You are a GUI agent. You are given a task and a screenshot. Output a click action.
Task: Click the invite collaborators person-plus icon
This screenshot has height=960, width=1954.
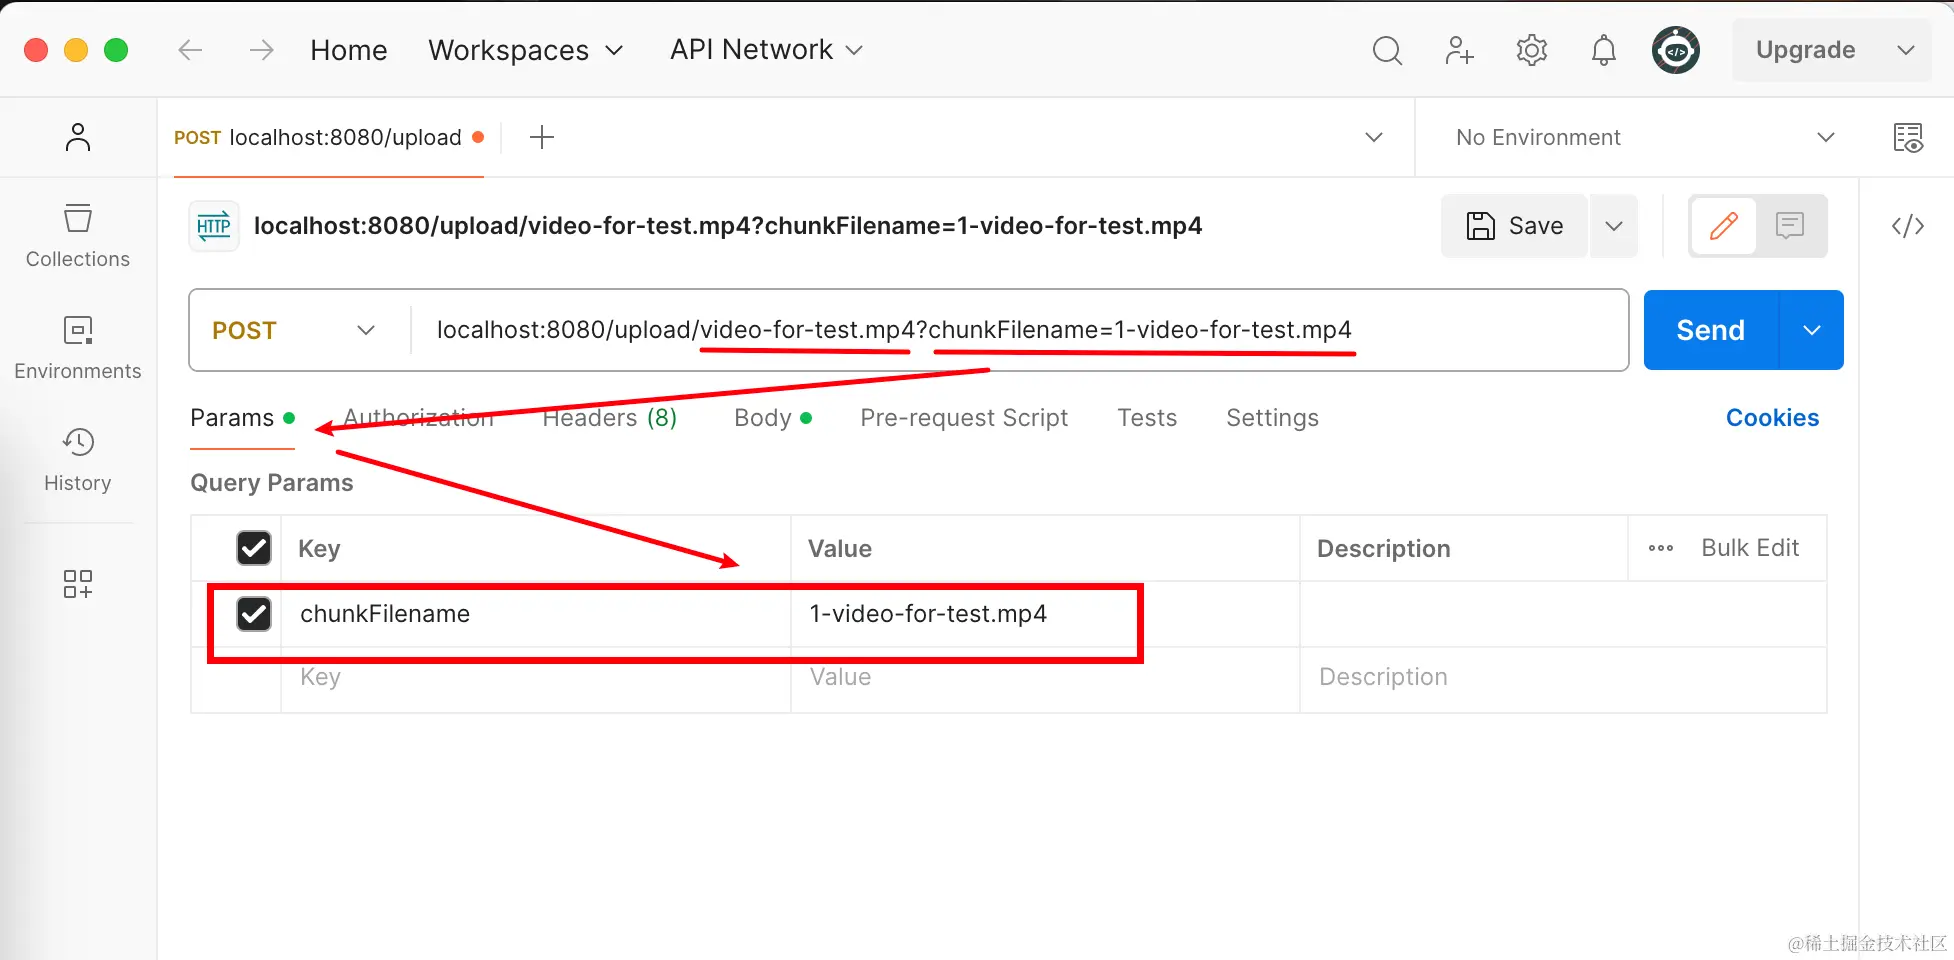[x=1459, y=50]
